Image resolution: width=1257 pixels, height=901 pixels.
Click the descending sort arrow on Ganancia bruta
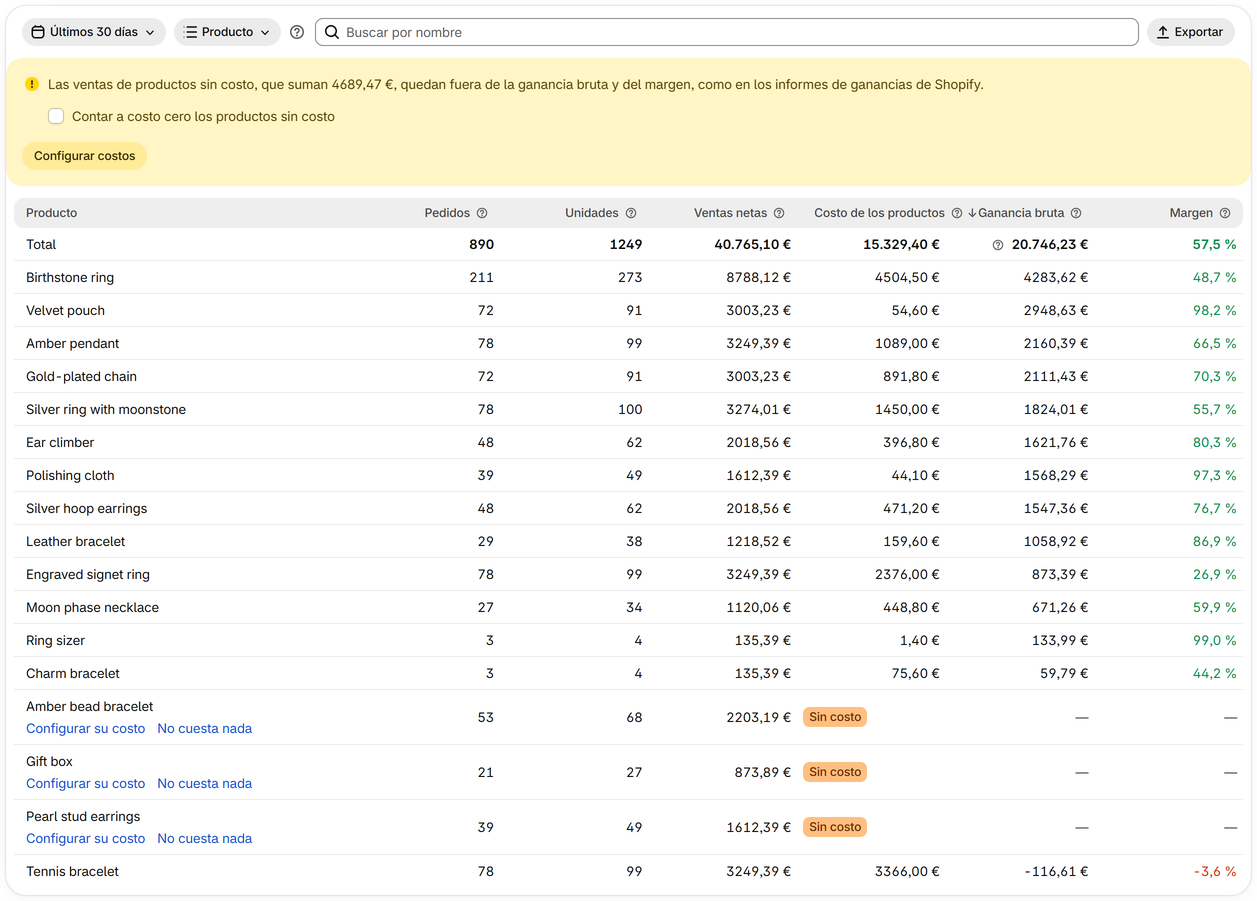point(972,213)
